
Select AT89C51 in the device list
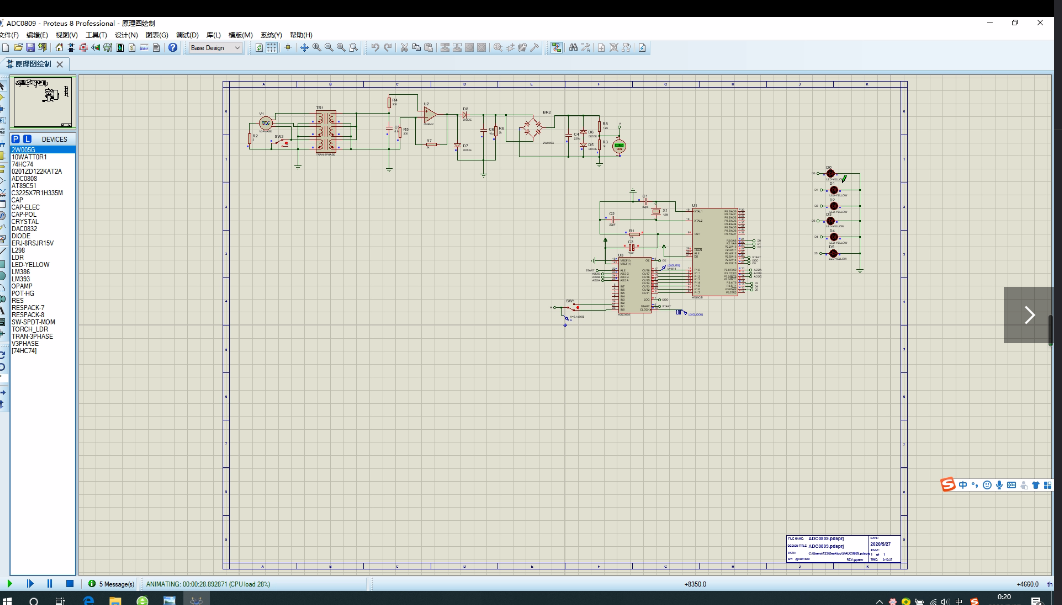coord(43,186)
